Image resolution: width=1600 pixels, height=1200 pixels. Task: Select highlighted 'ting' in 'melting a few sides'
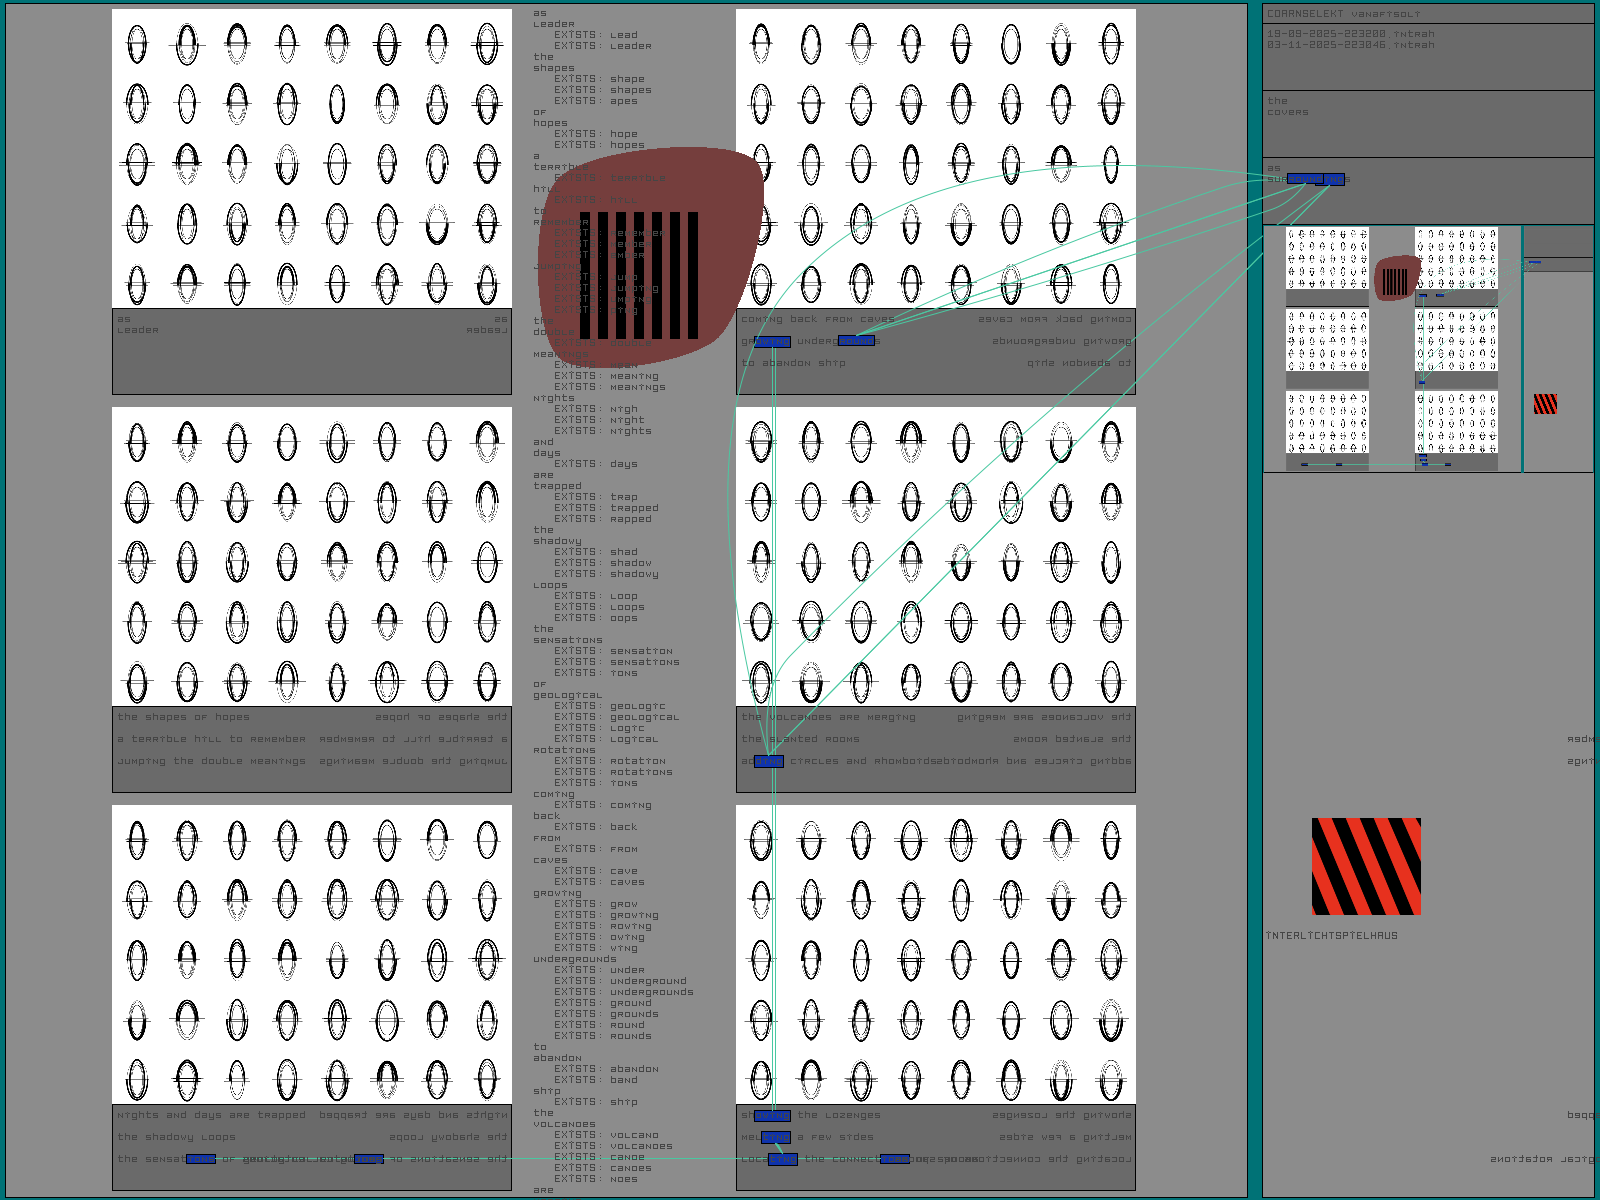(776, 1138)
